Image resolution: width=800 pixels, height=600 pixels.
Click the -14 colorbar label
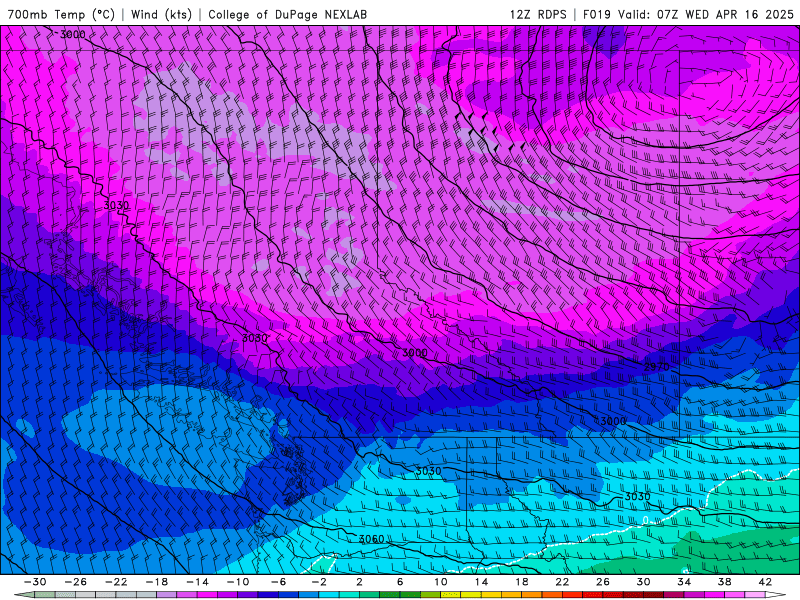pos(197,582)
